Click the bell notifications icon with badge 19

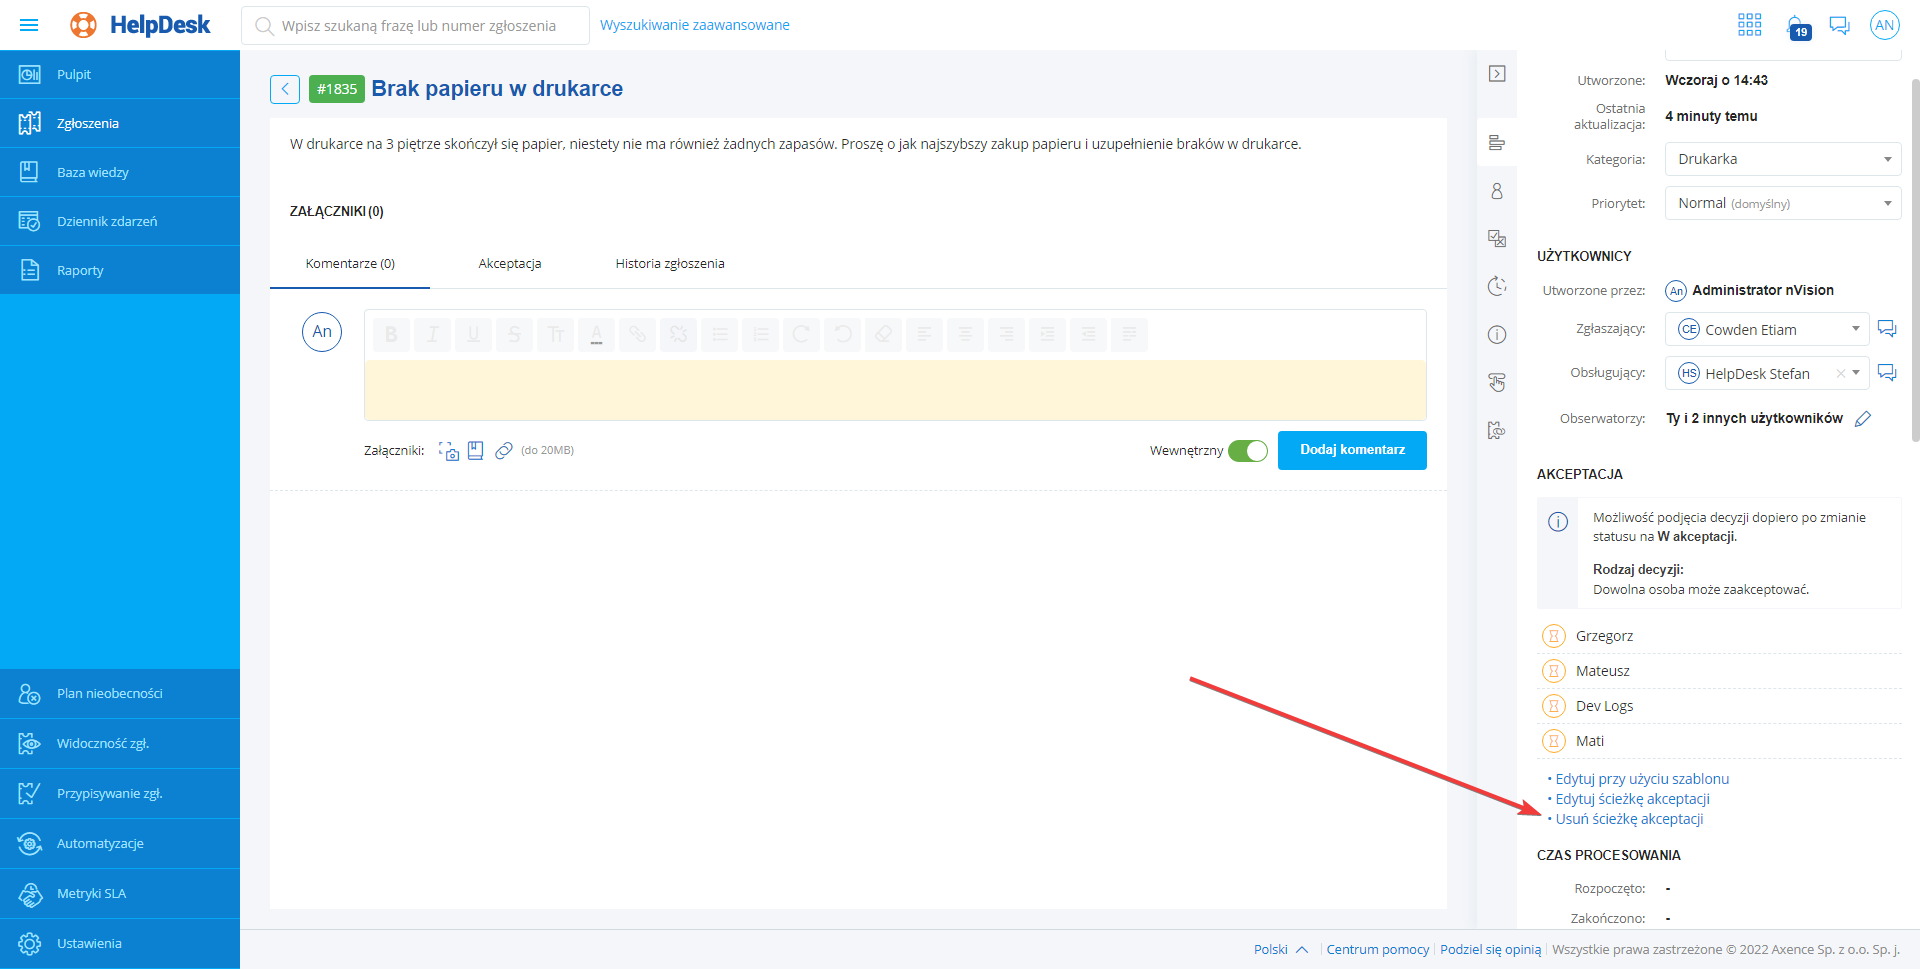coord(1797,26)
